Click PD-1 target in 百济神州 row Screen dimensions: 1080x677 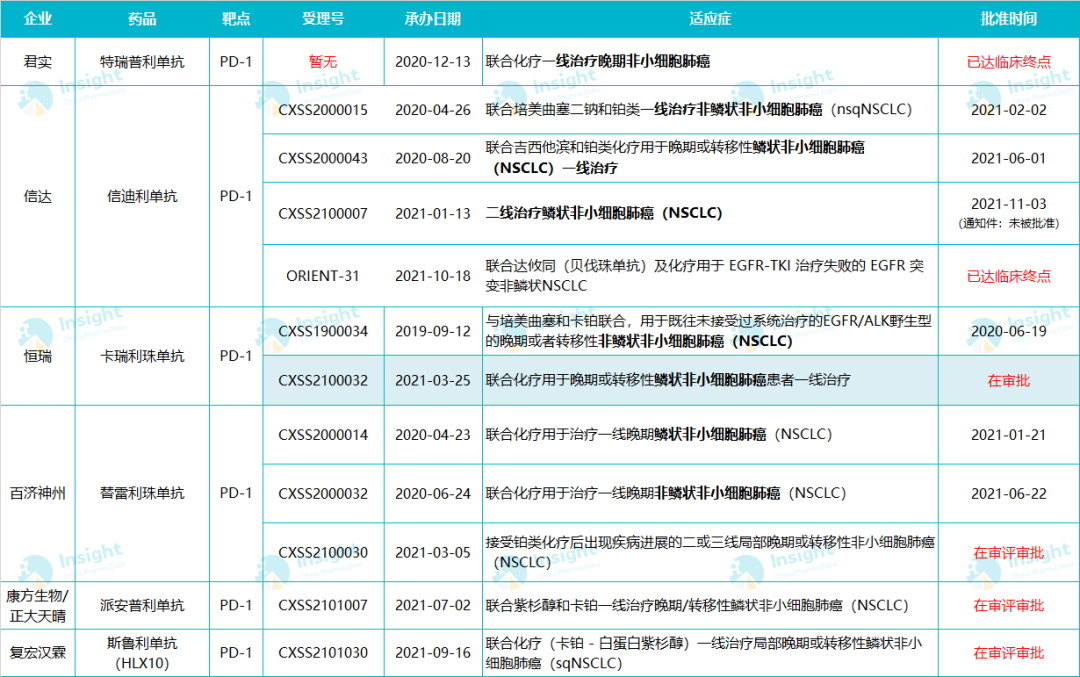(236, 493)
